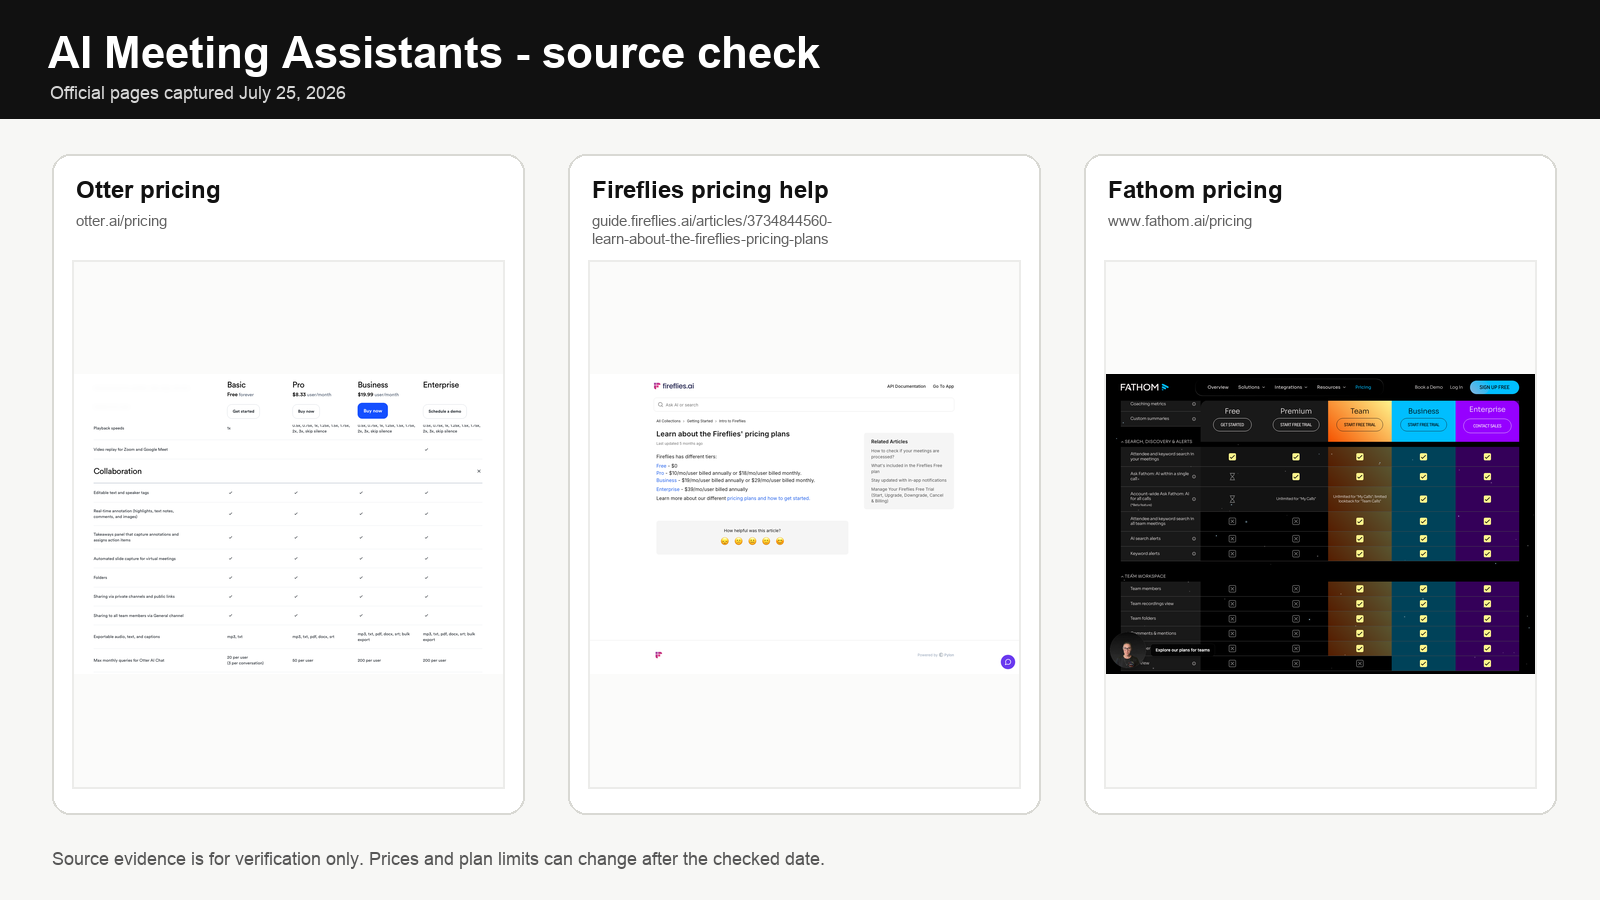Click Premium column X for Team members

pos(1296,589)
